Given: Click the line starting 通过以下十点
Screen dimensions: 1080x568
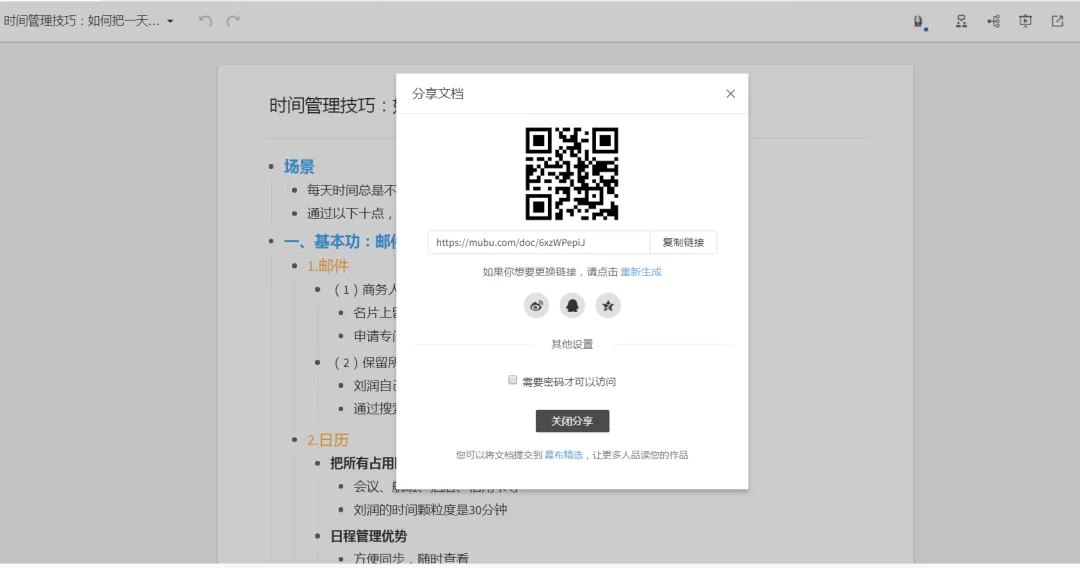Looking at the screenshot, I should (351, 213).
